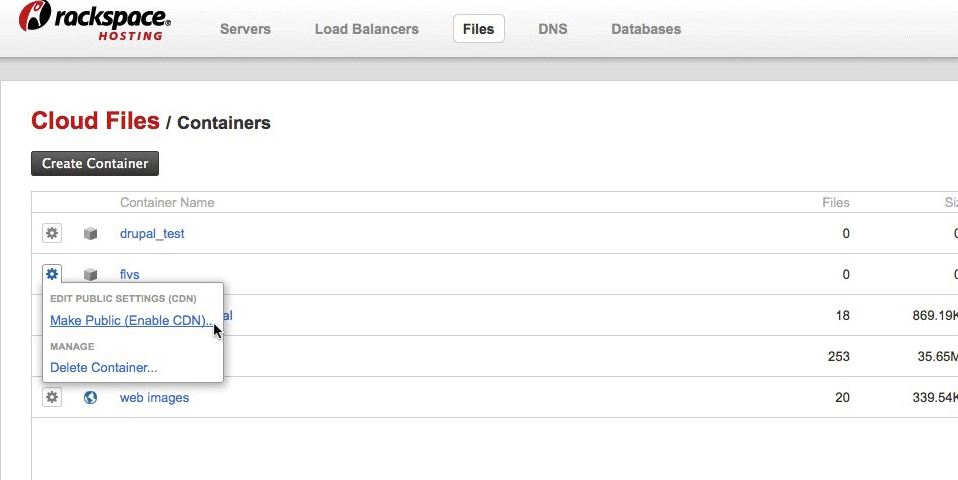This screenshot has width=958, height=480.
Task: Open the web images container
Action: click(x=155, y=398)
